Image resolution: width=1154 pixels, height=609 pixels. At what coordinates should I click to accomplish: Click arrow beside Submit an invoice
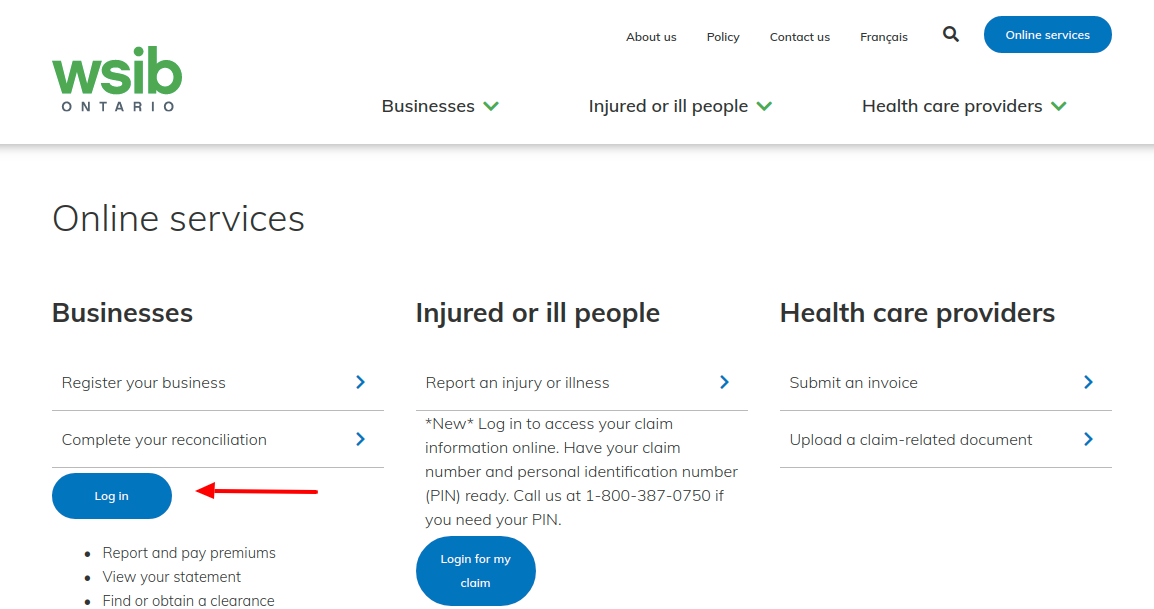pyautogui.click(x=1088, y=382)
